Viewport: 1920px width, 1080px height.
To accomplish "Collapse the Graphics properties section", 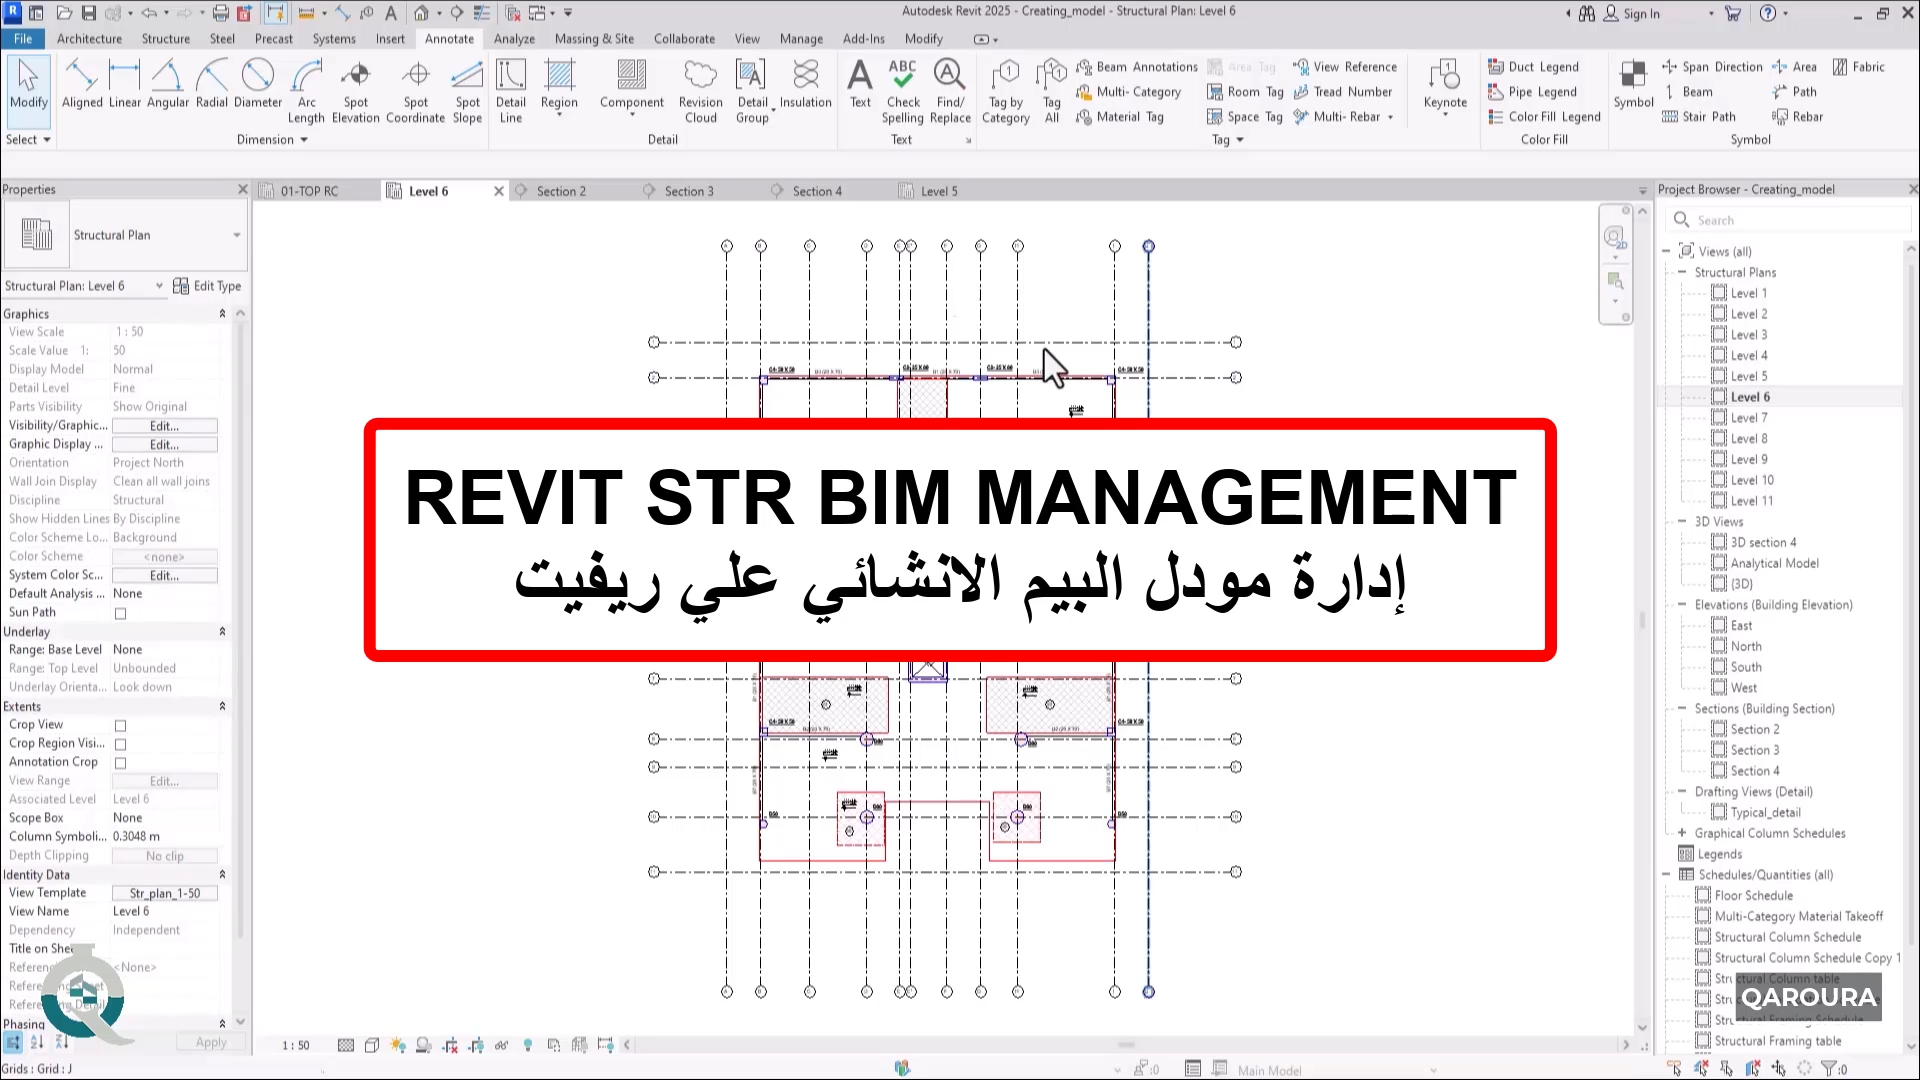I will click(222, 314).
